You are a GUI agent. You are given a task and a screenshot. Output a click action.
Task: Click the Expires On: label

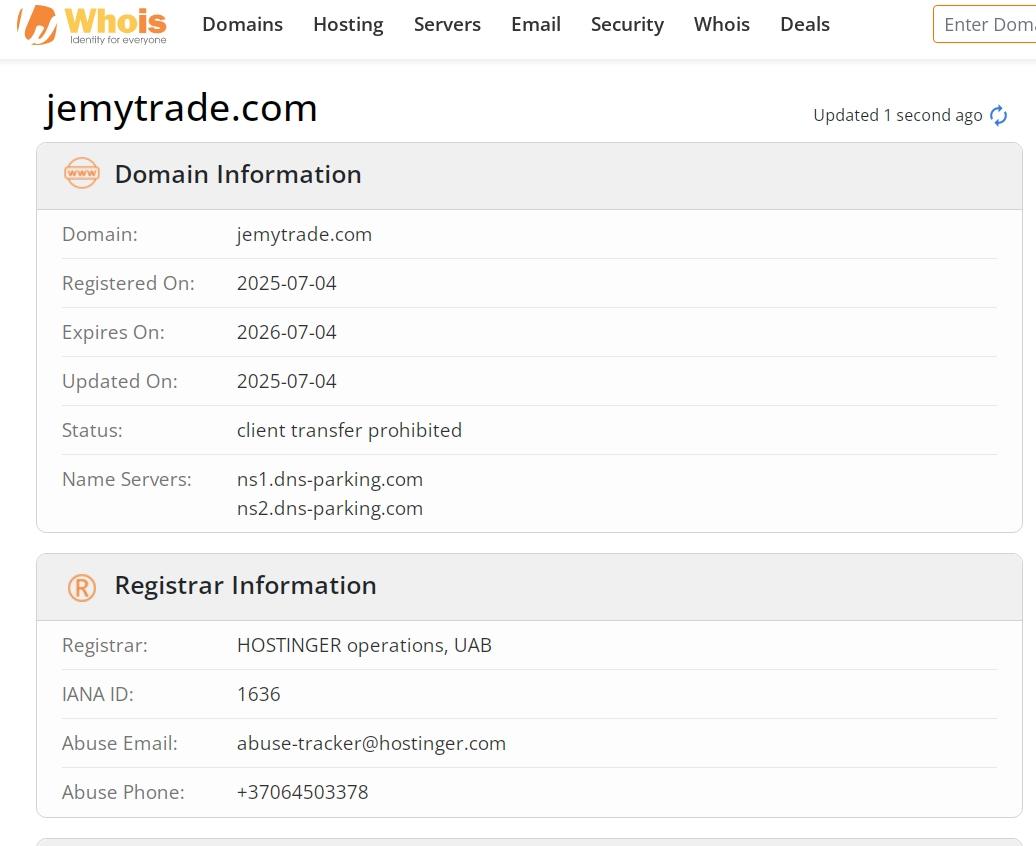(x=113, y=332)
